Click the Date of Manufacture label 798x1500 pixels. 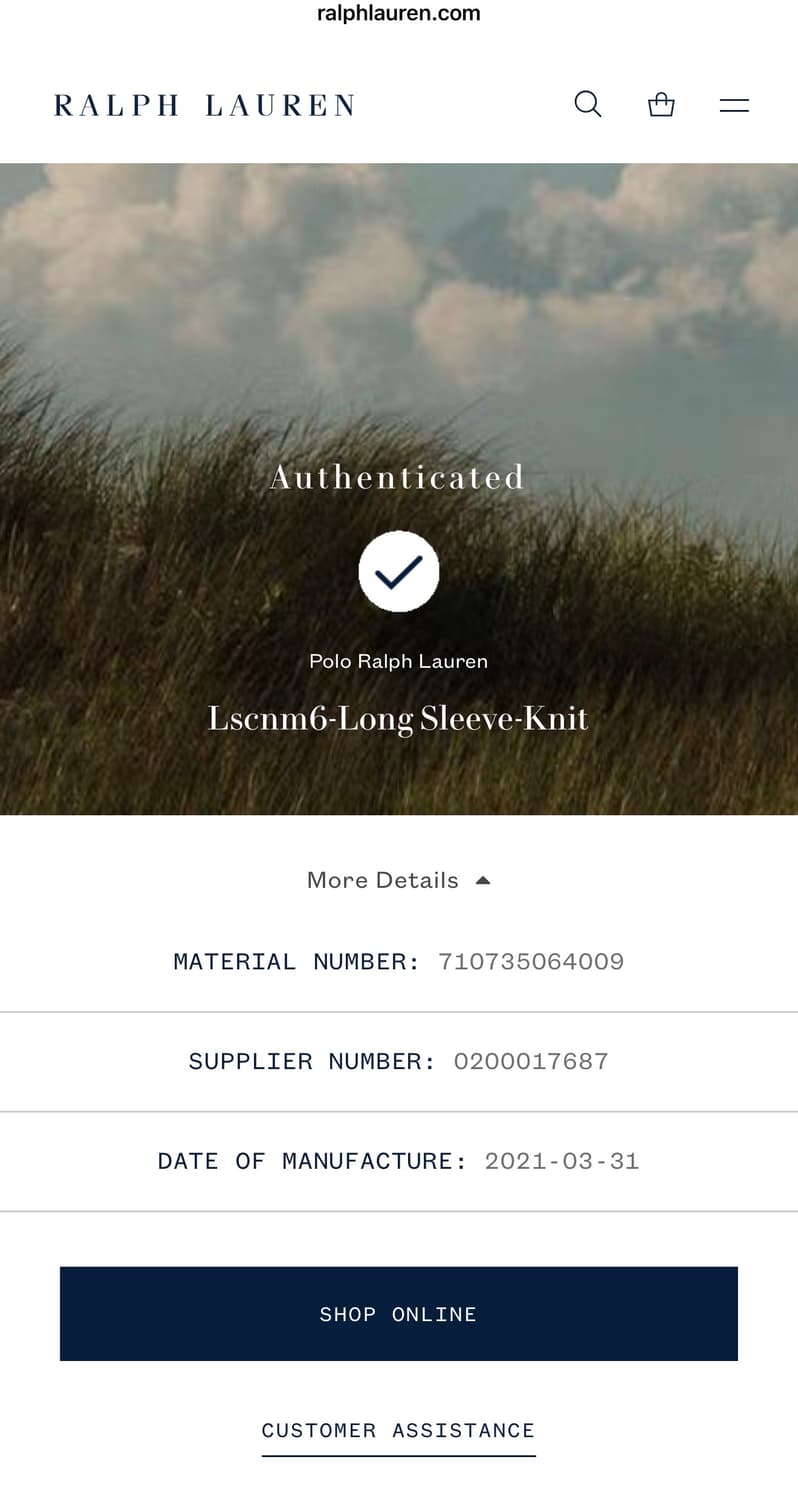312,1161
